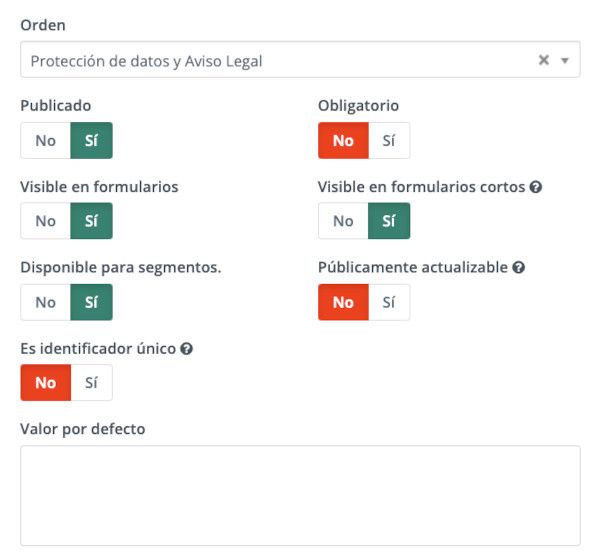Disable Disponible para segmentos with No

pyautogui.click(x=46, y=302)
